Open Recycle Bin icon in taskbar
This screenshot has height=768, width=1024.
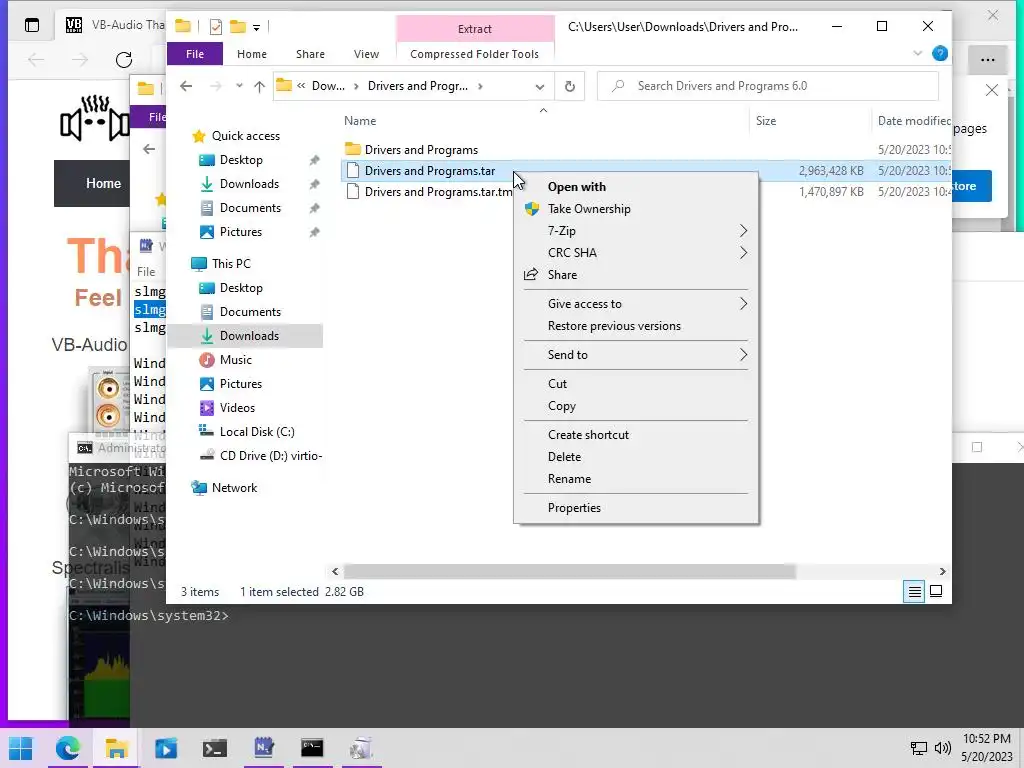coord(361,748)
